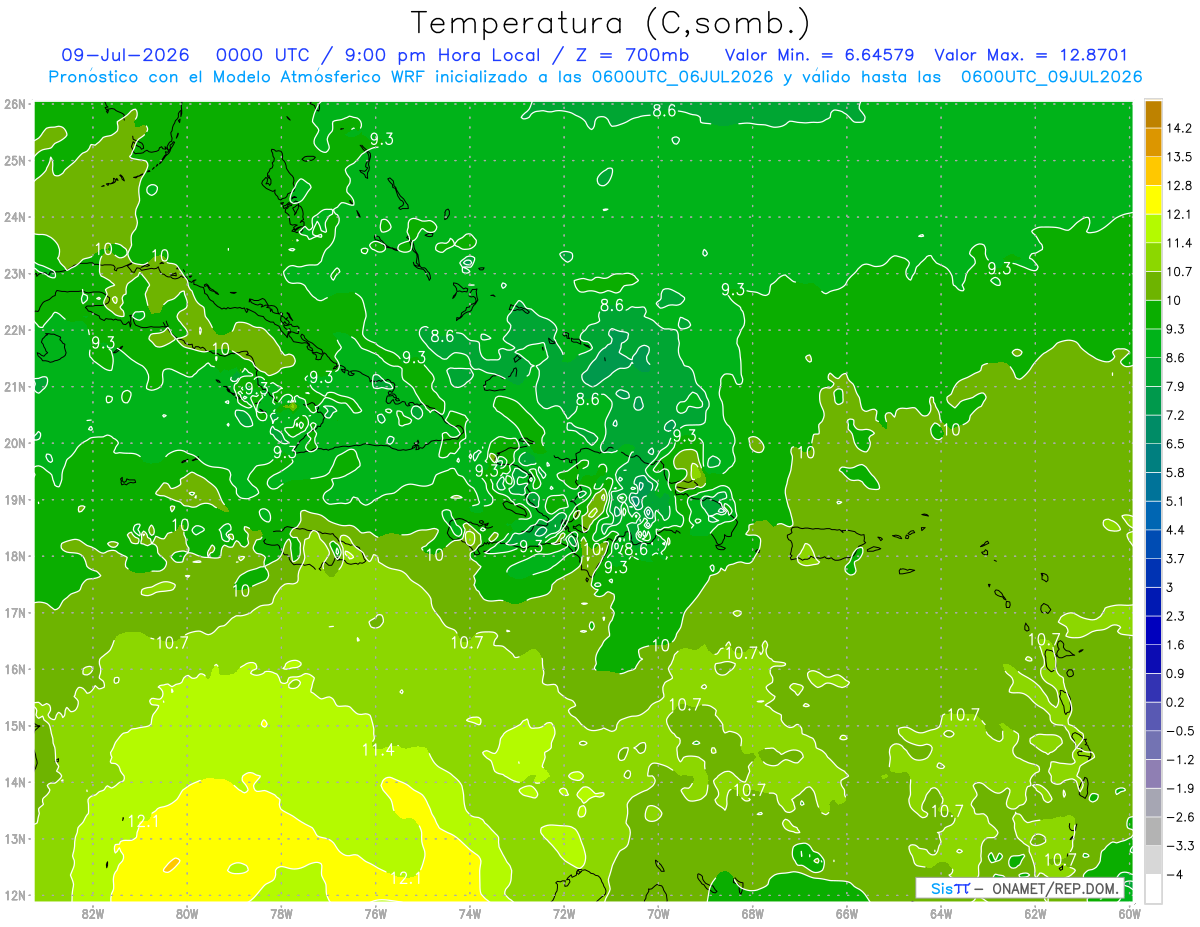The image size is (1200, 927).
Task: Click the 6.5 label on the color scale
Action: [x=1176, y=443]
